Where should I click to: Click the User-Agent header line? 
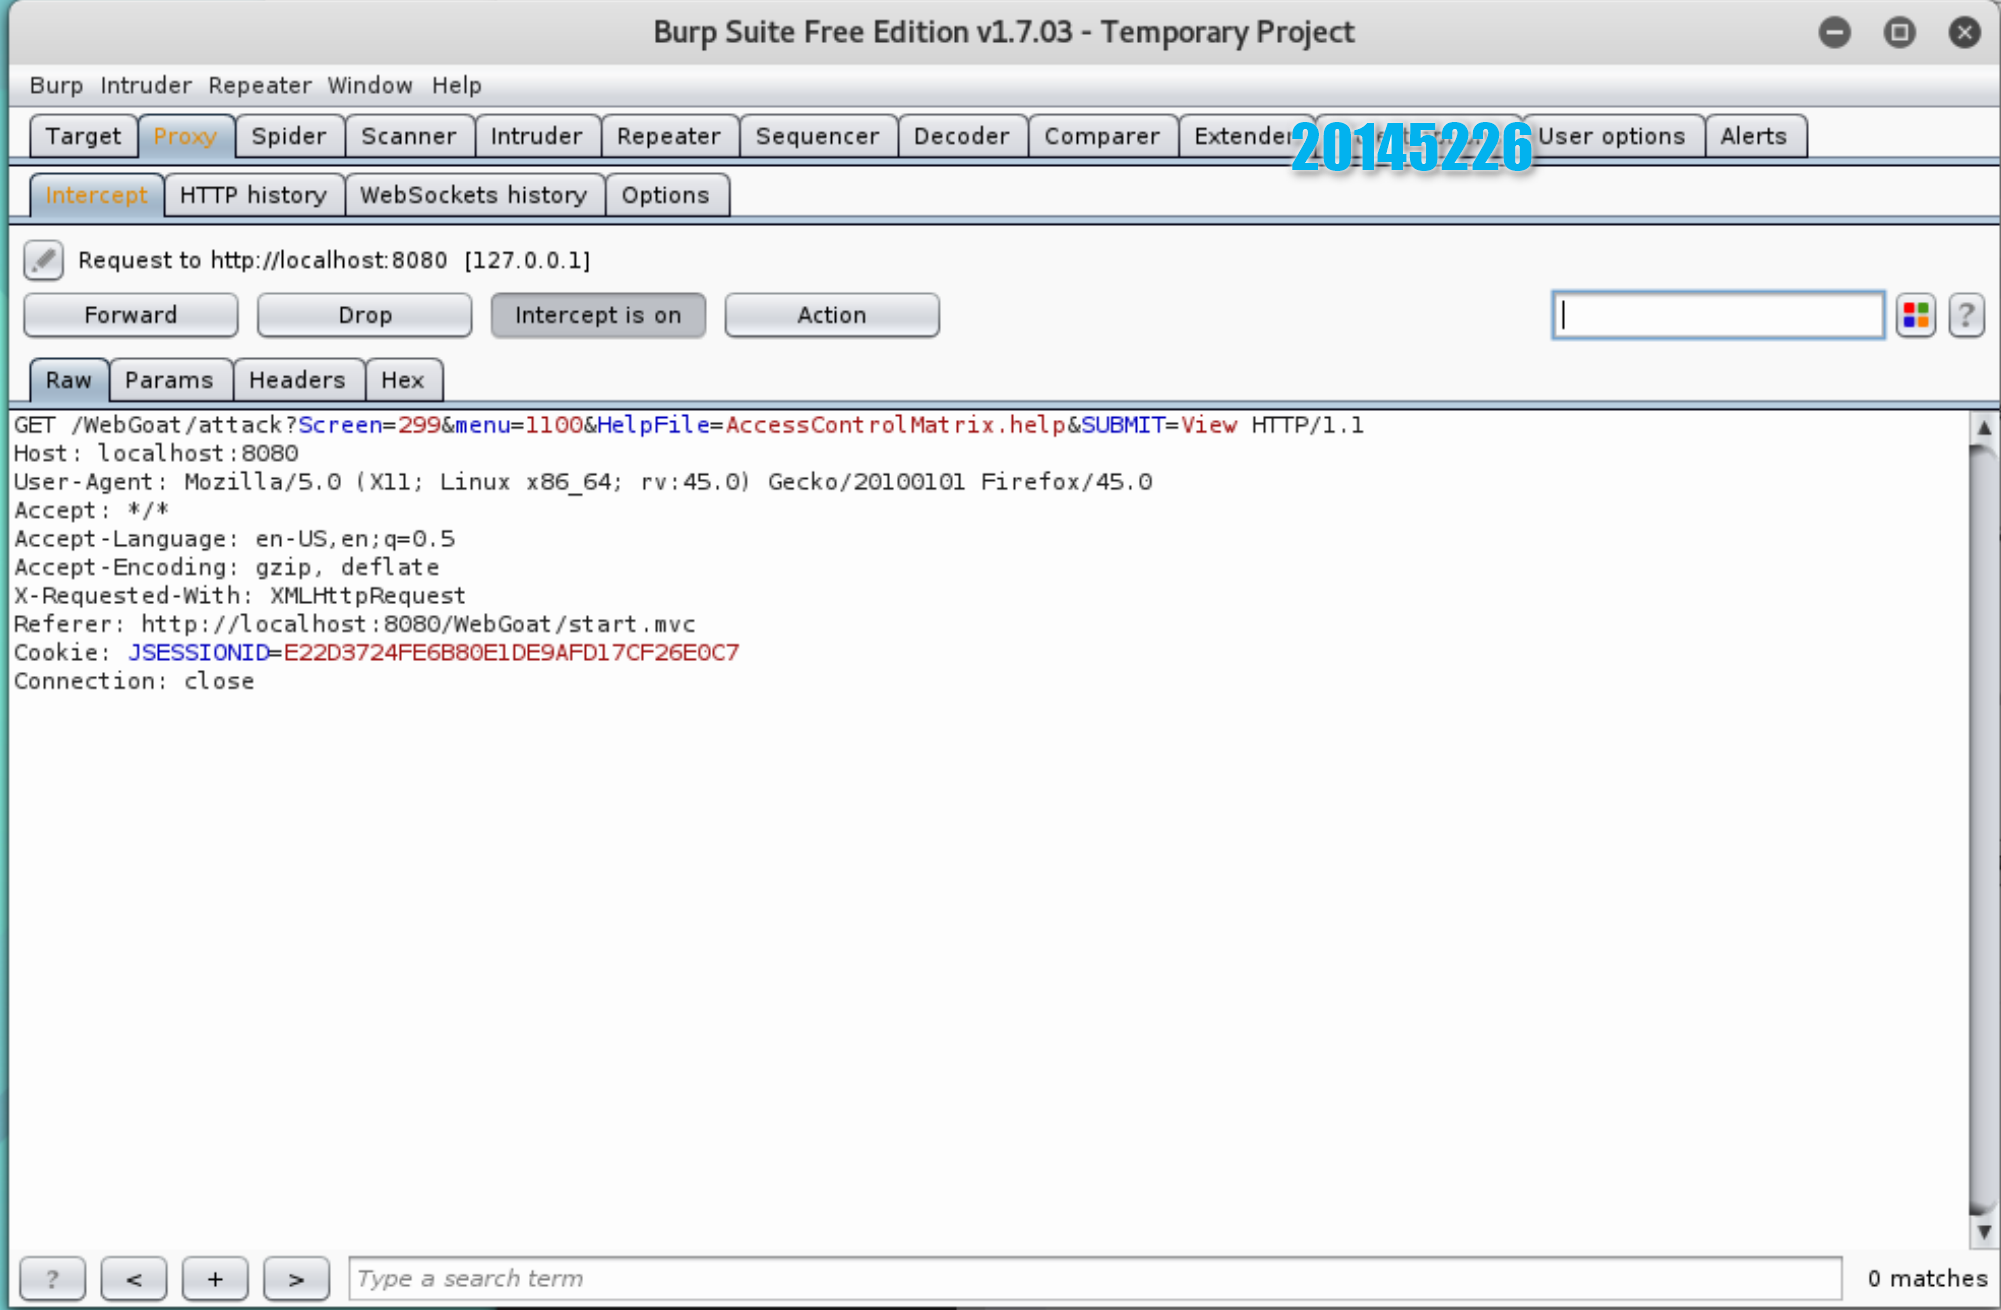pyautogui.click(x=583, y=482)
